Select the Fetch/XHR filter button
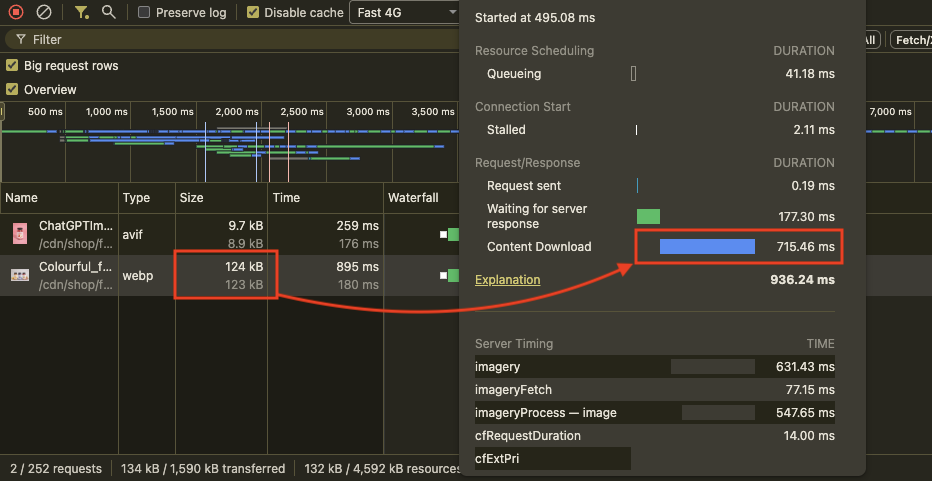 pos(910,40)
